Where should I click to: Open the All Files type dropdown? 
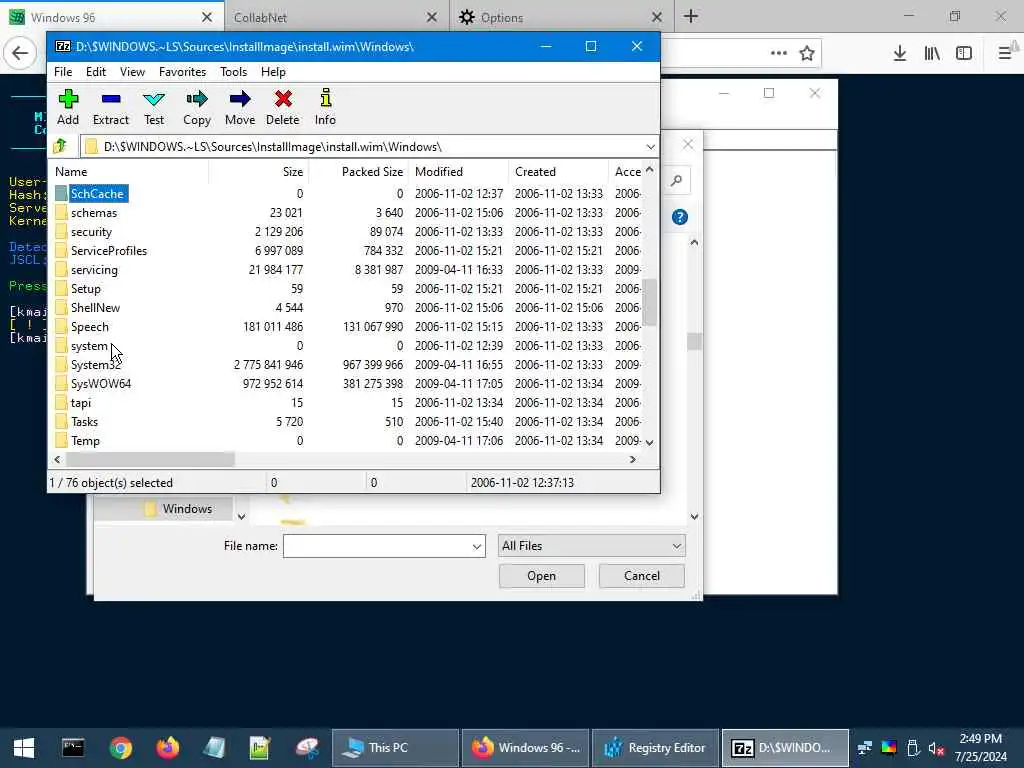[x=591, y=546]
